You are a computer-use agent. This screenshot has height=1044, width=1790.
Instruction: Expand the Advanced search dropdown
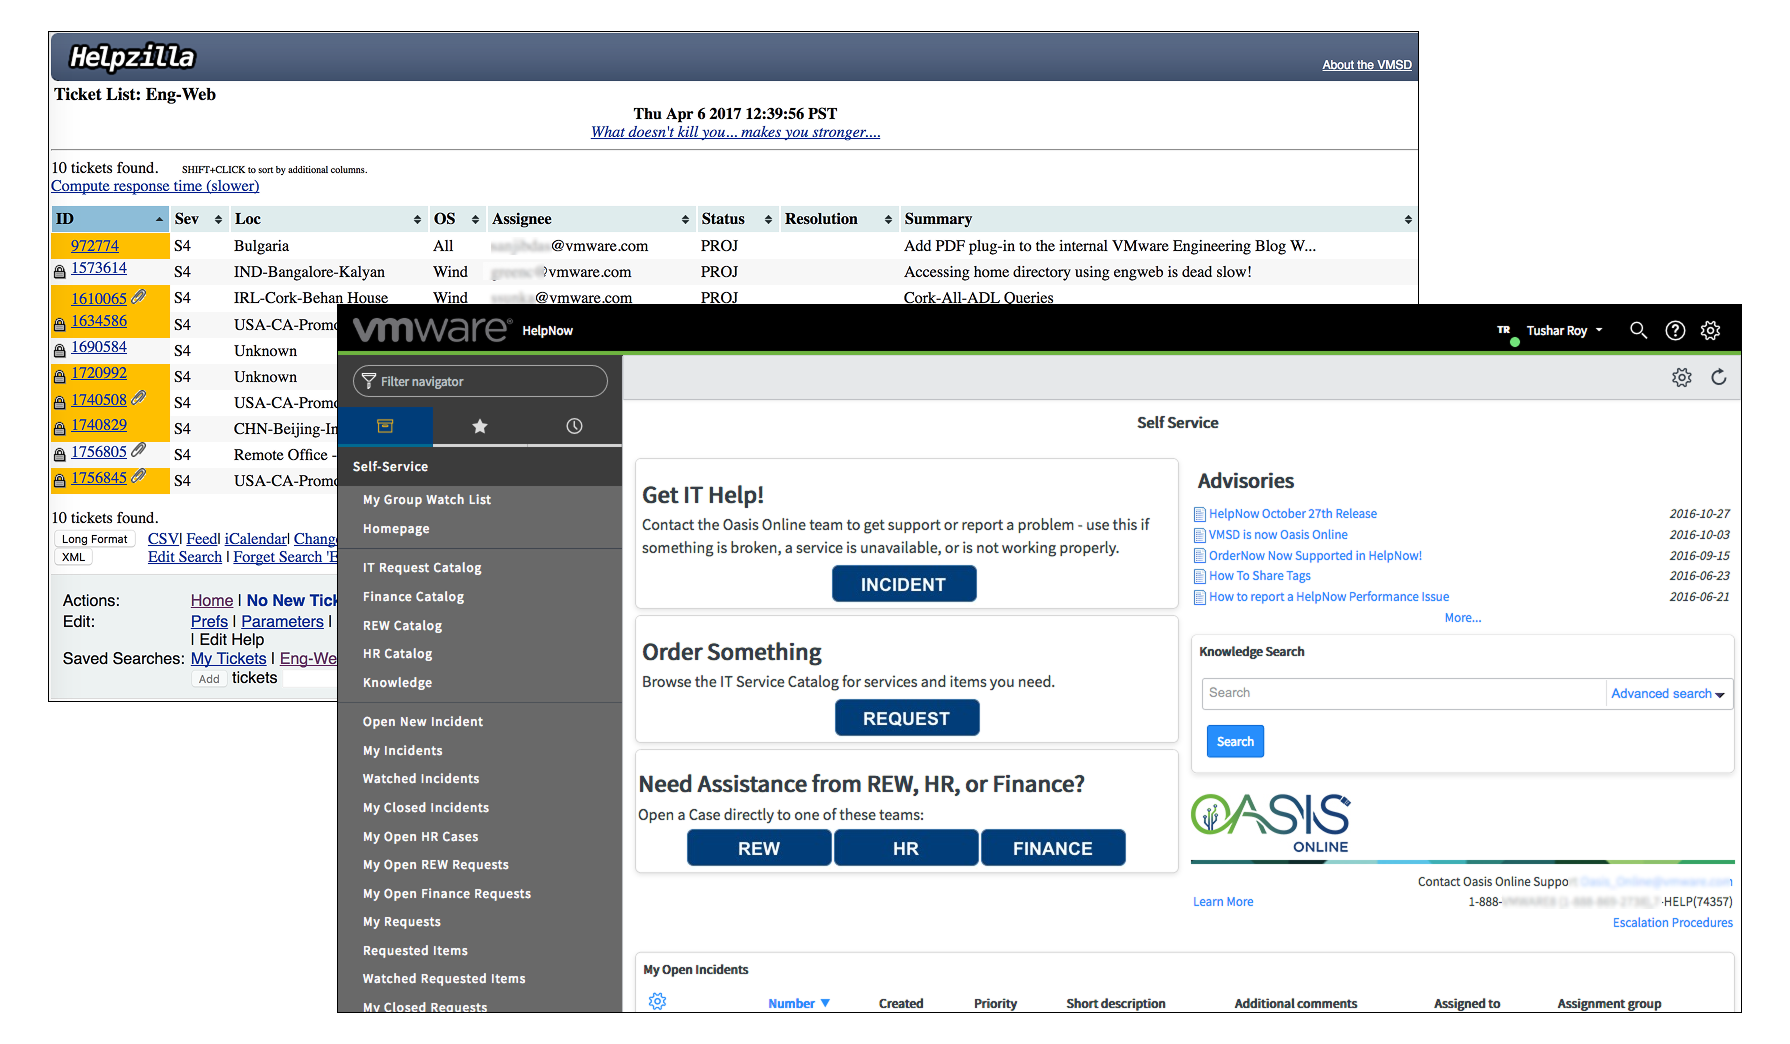tap(1667, 693)
